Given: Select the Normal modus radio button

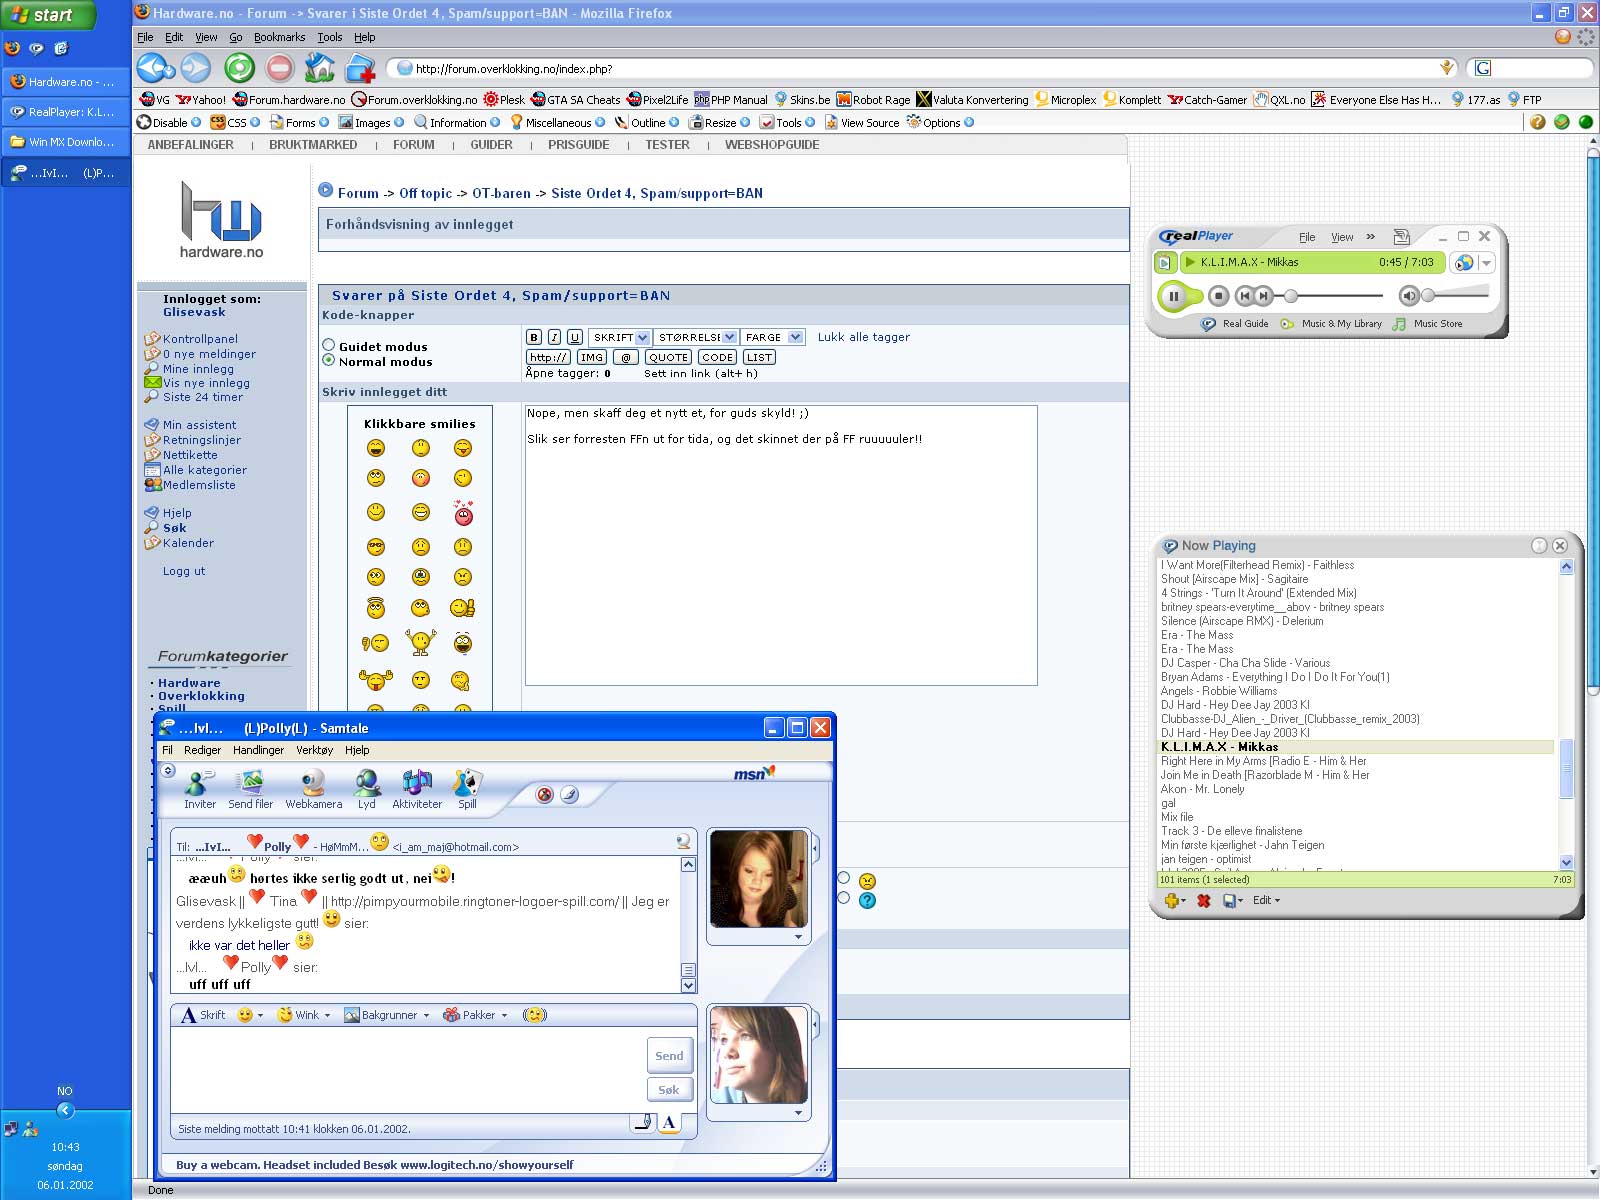Looking at the screenshot, I should click(328, 360).
